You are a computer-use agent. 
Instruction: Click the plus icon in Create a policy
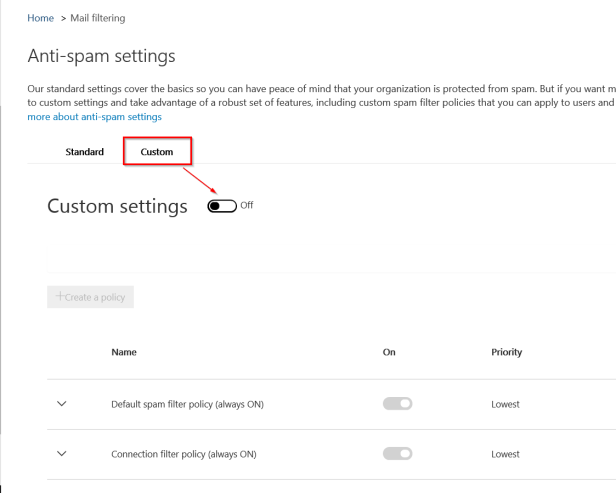(x=60, y=296)
